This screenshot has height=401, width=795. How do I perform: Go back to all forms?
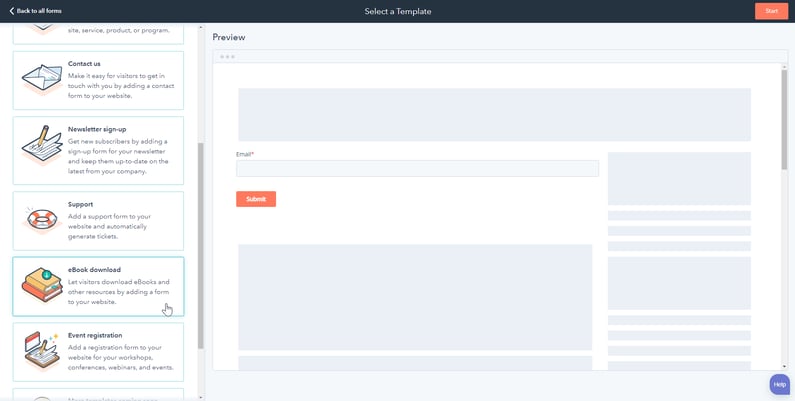click(35, 11)
